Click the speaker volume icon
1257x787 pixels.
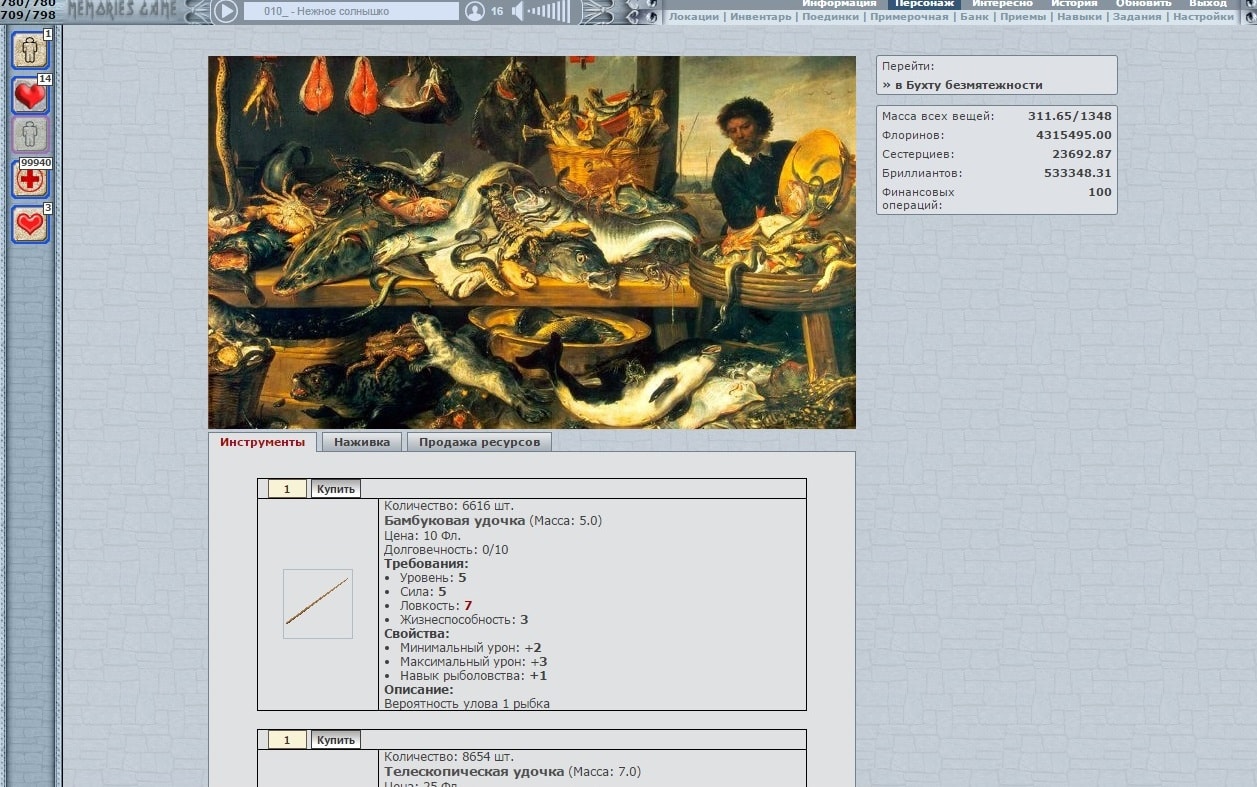[x=518, y=12]
